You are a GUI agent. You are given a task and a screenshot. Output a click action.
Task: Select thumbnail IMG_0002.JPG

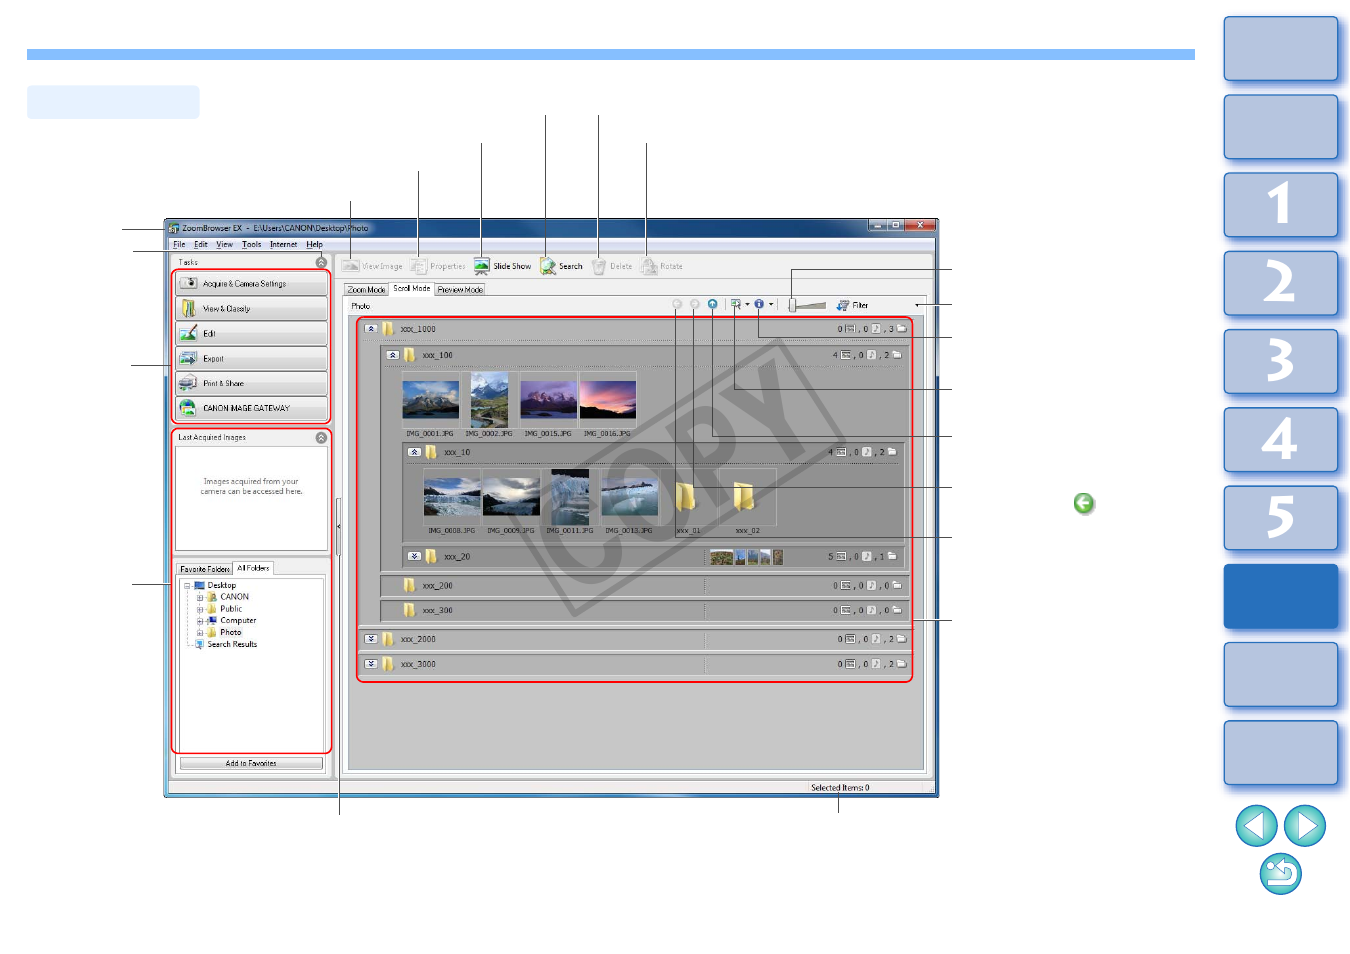click(x=490, y=400)
